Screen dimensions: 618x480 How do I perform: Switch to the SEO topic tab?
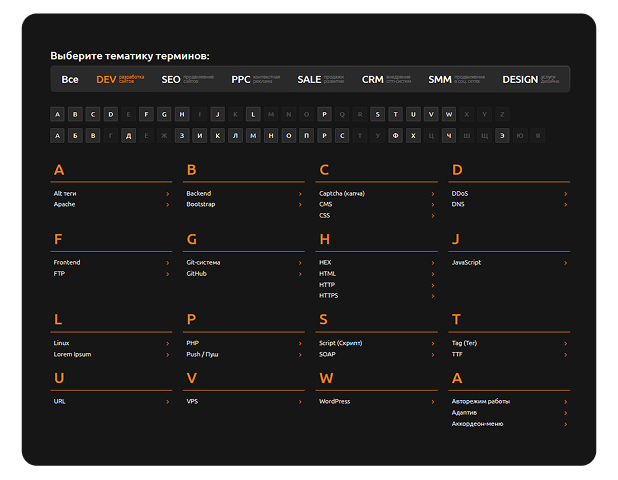tap(171, 79)
